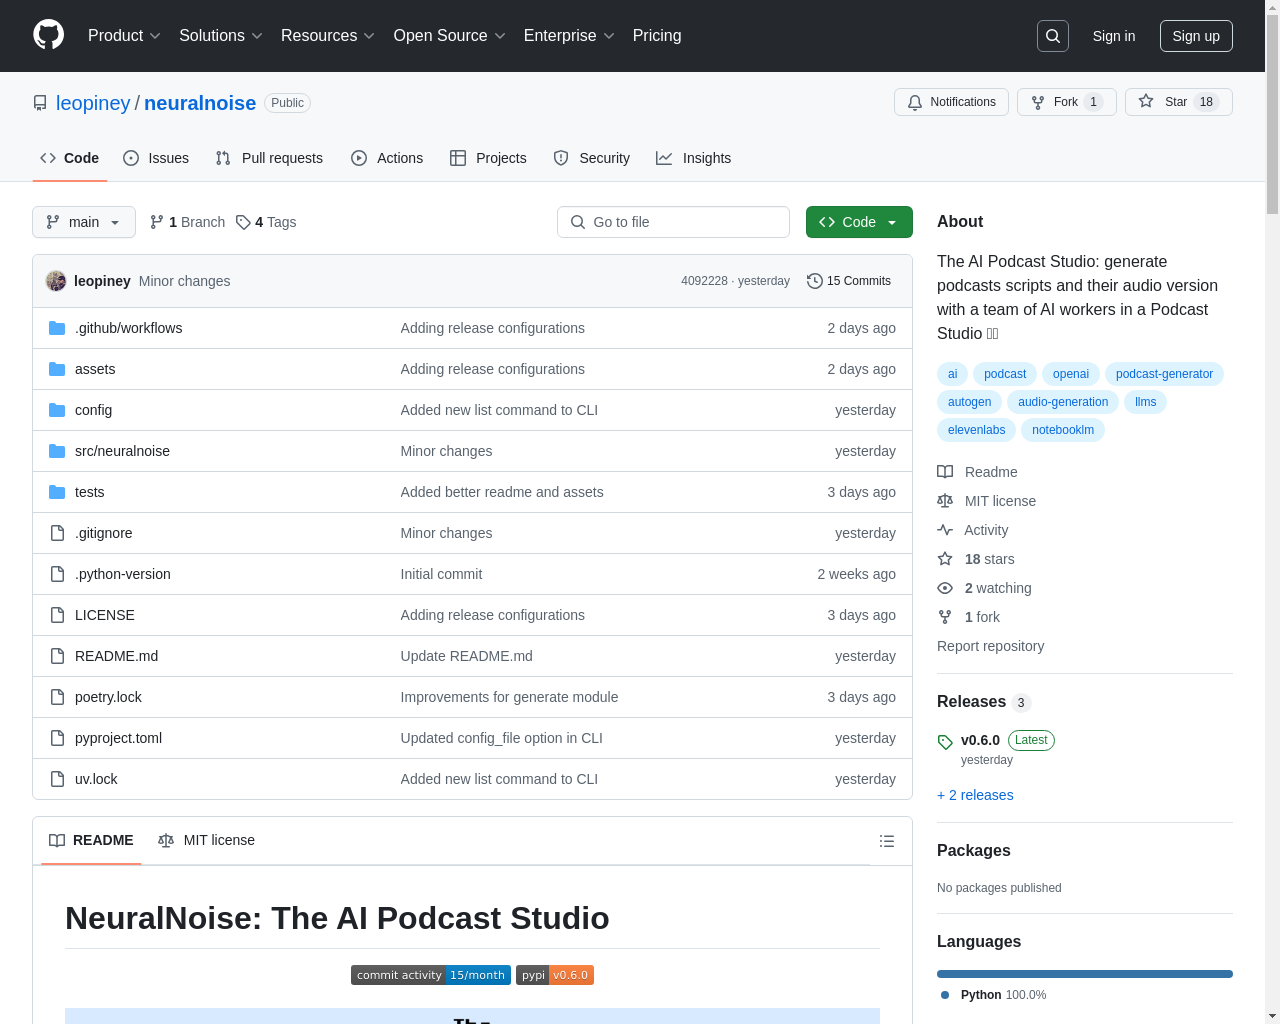Image resolution: width=1280 pixels, height=1024 pixels.
Task: Switch to the Projects tab
Action: click(x=488, y=158)
